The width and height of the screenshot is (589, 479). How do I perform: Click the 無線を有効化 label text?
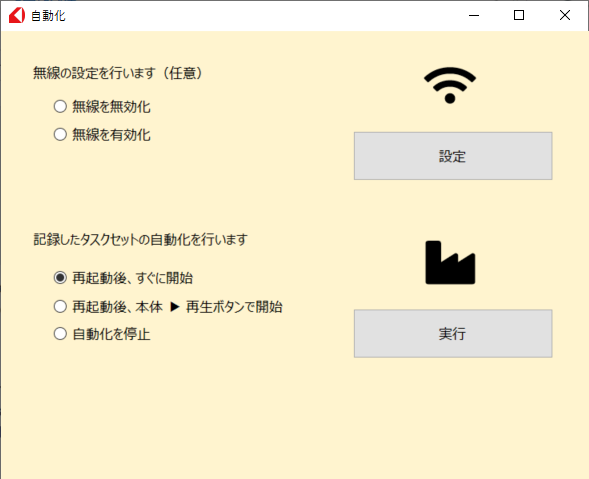tap(112, 135)
